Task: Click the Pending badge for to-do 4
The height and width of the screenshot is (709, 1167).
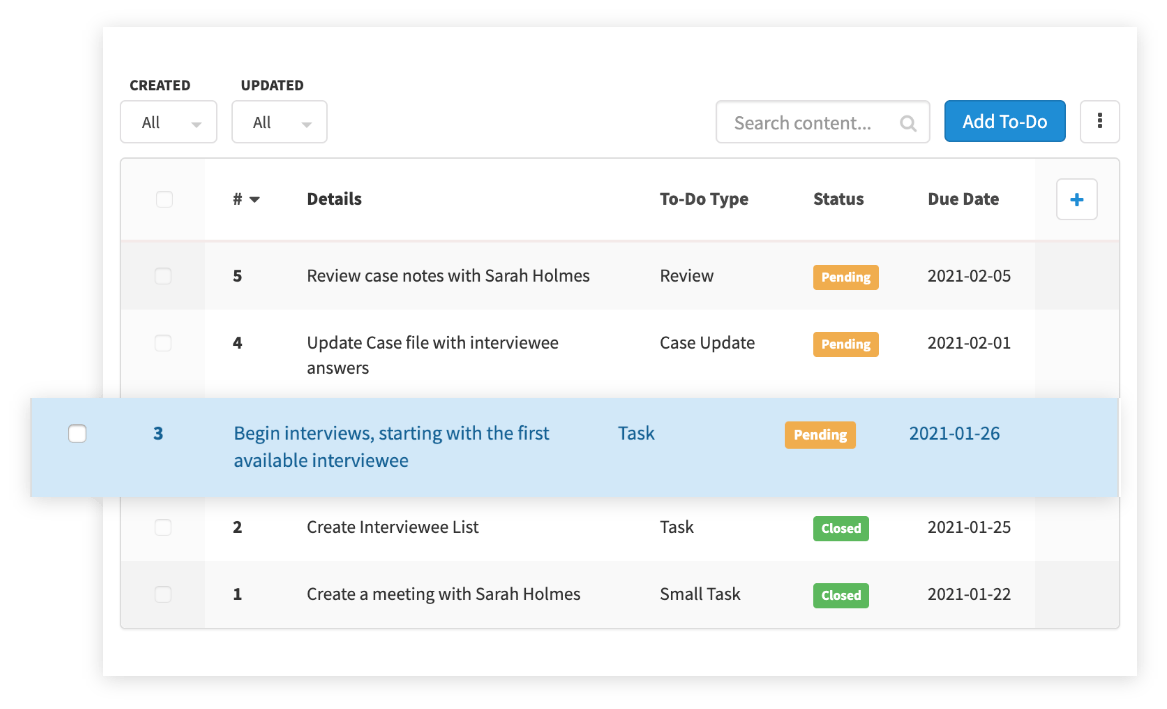Action: (845, 344)
